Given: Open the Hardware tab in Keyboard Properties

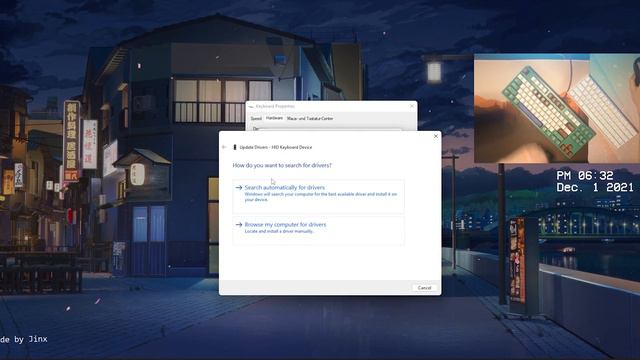Looking at the screenshot, I should coord(274,118).
